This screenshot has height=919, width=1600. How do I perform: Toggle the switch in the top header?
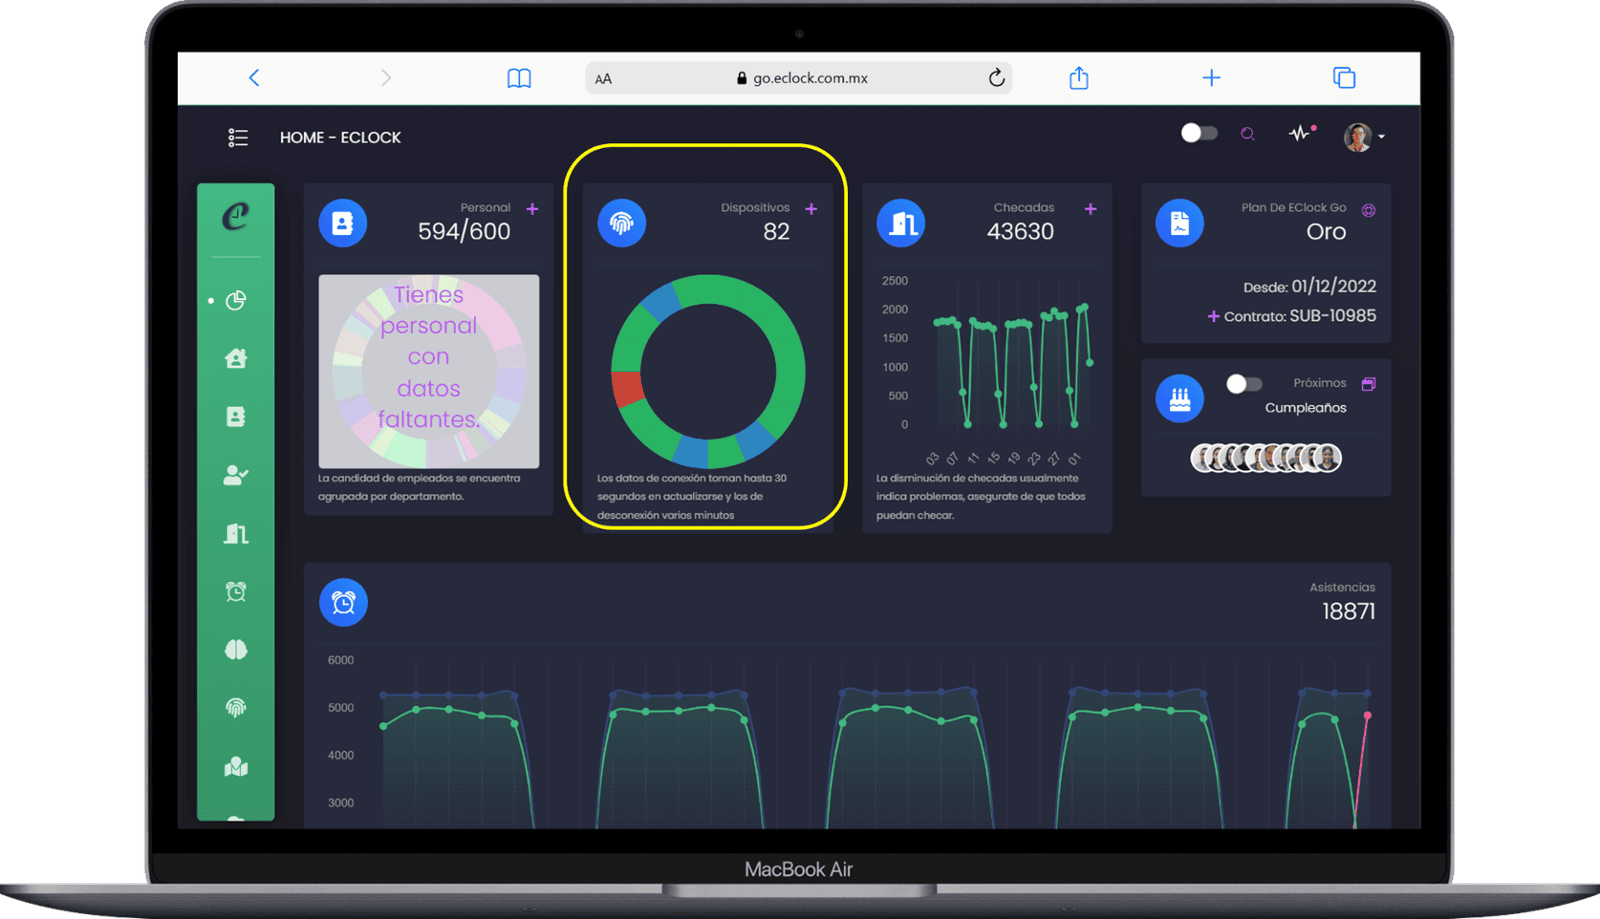tap(1198, 133)
